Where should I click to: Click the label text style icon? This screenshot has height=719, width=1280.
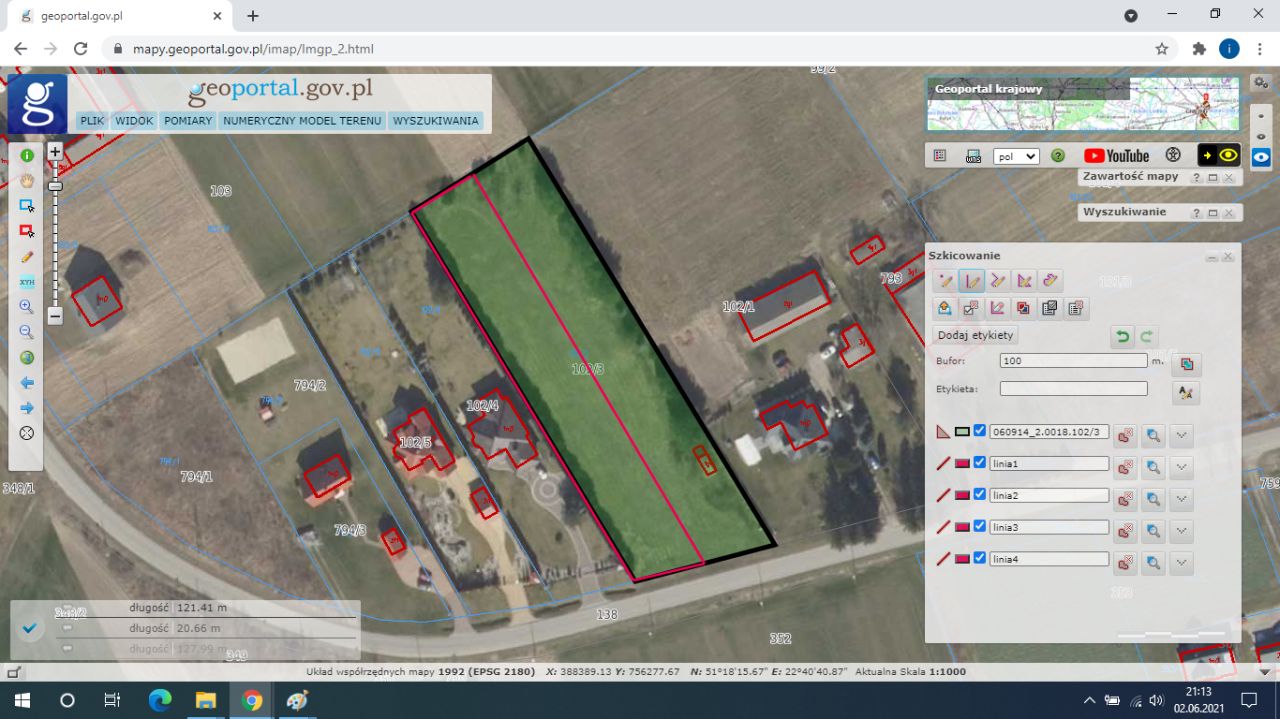pyautogui.click(x=1187, y=393)
